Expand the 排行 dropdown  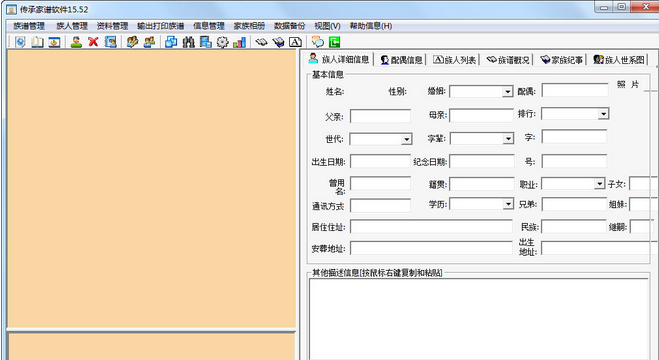point(604,114)
